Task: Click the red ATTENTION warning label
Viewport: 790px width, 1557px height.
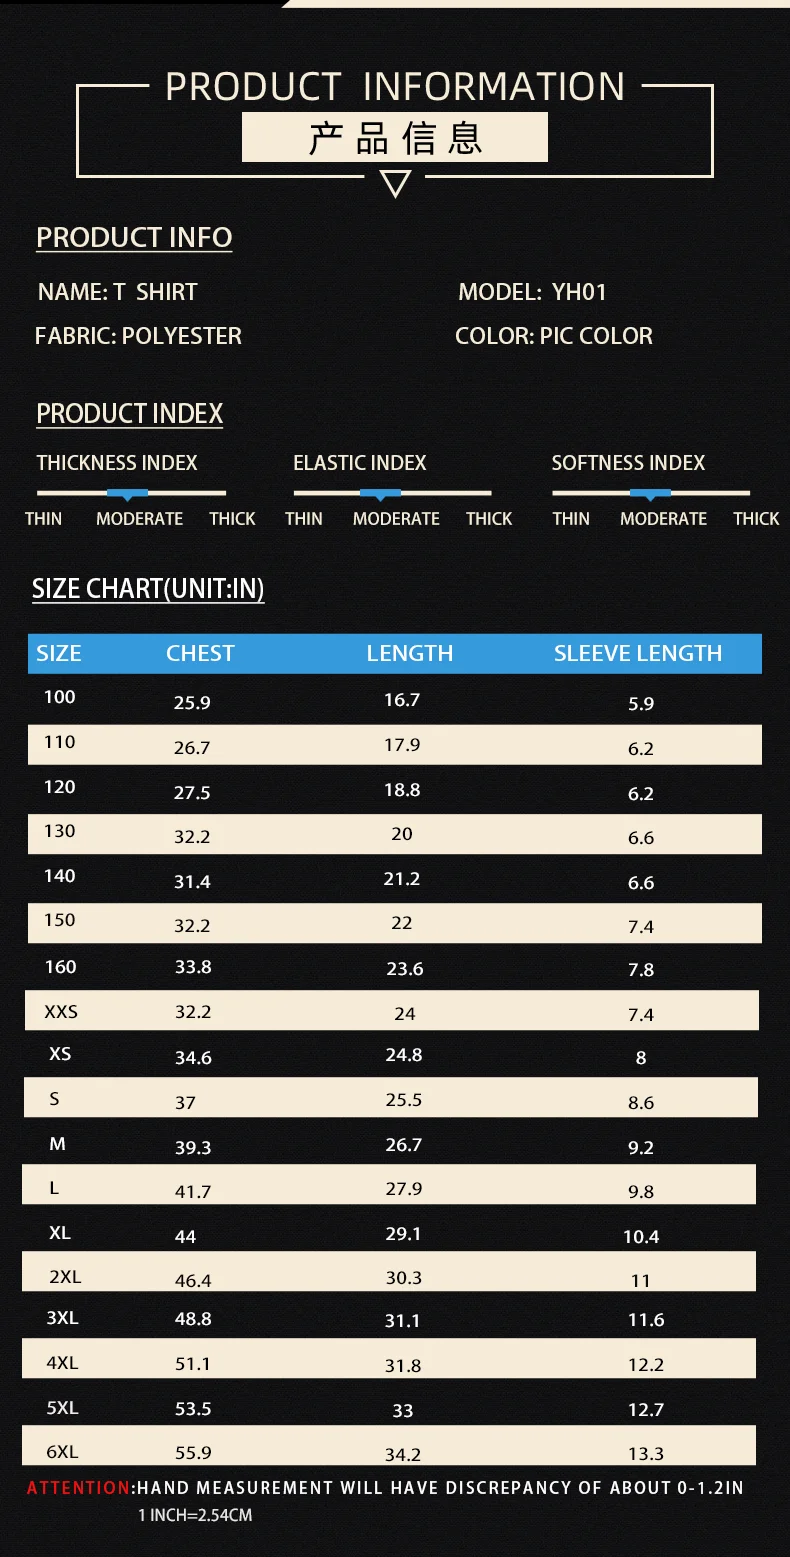Action: tap(79, 1488)
